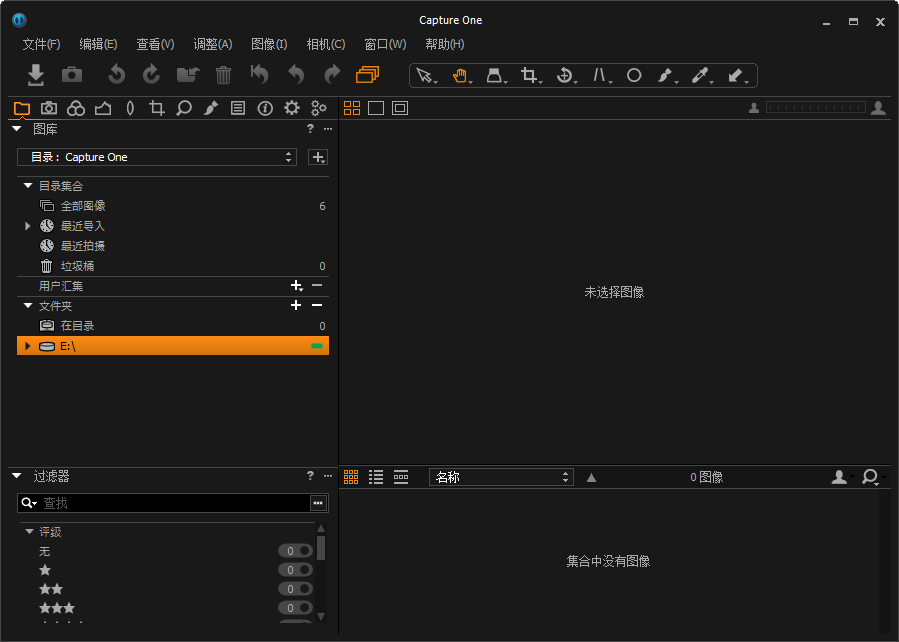This screenshot has height=642, width=899.
Task: Open the 相机(C) menu
Action: [325, 44]
